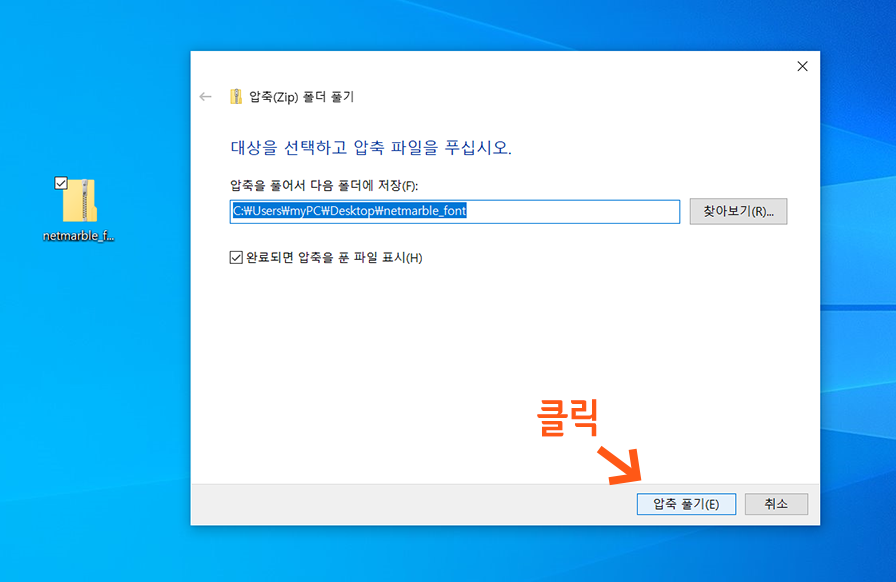Go back with the left arrow

point(206,97)
